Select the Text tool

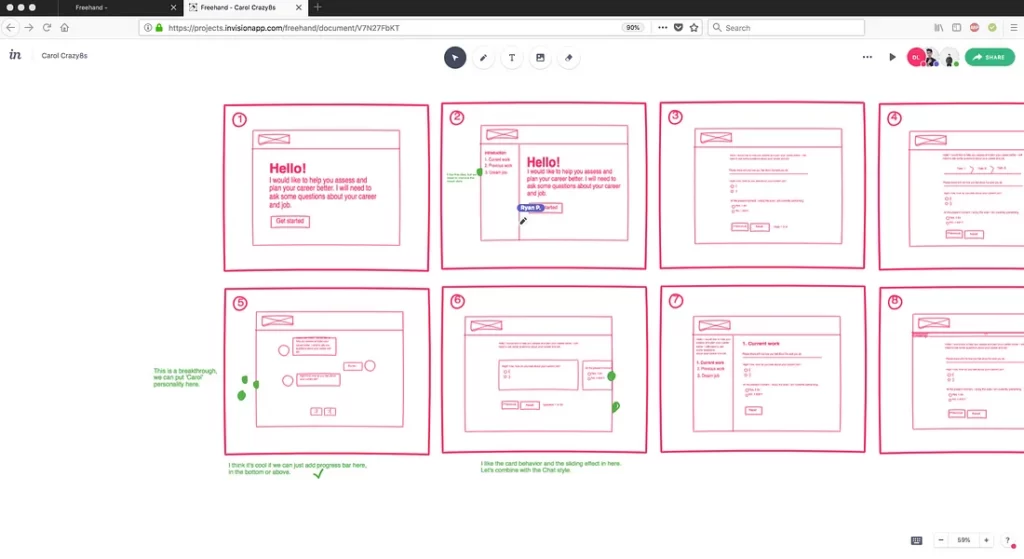point(512,57)
